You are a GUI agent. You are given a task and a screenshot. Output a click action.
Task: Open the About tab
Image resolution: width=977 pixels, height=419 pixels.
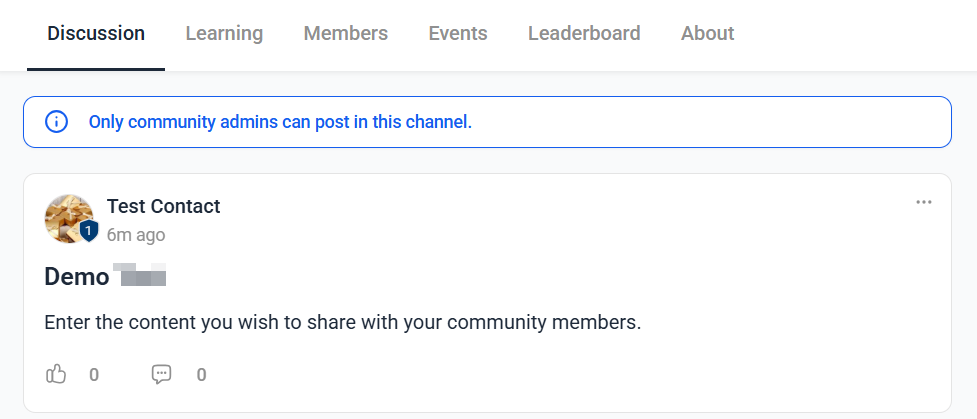coord(708,33)
